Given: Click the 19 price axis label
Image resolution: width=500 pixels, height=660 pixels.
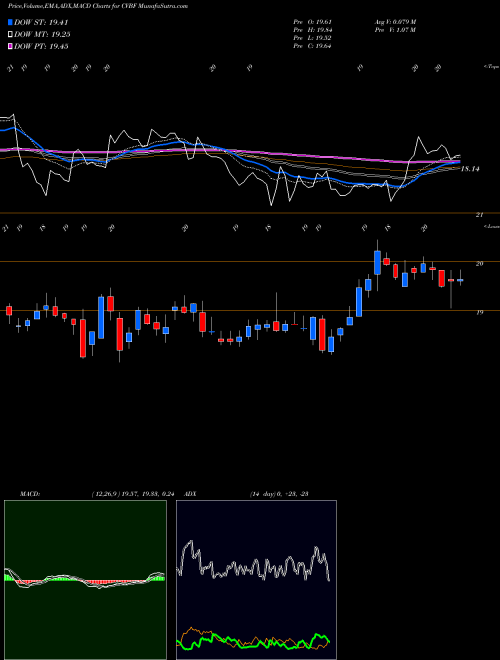Looking at the screenshot, I should click(479, 312).
